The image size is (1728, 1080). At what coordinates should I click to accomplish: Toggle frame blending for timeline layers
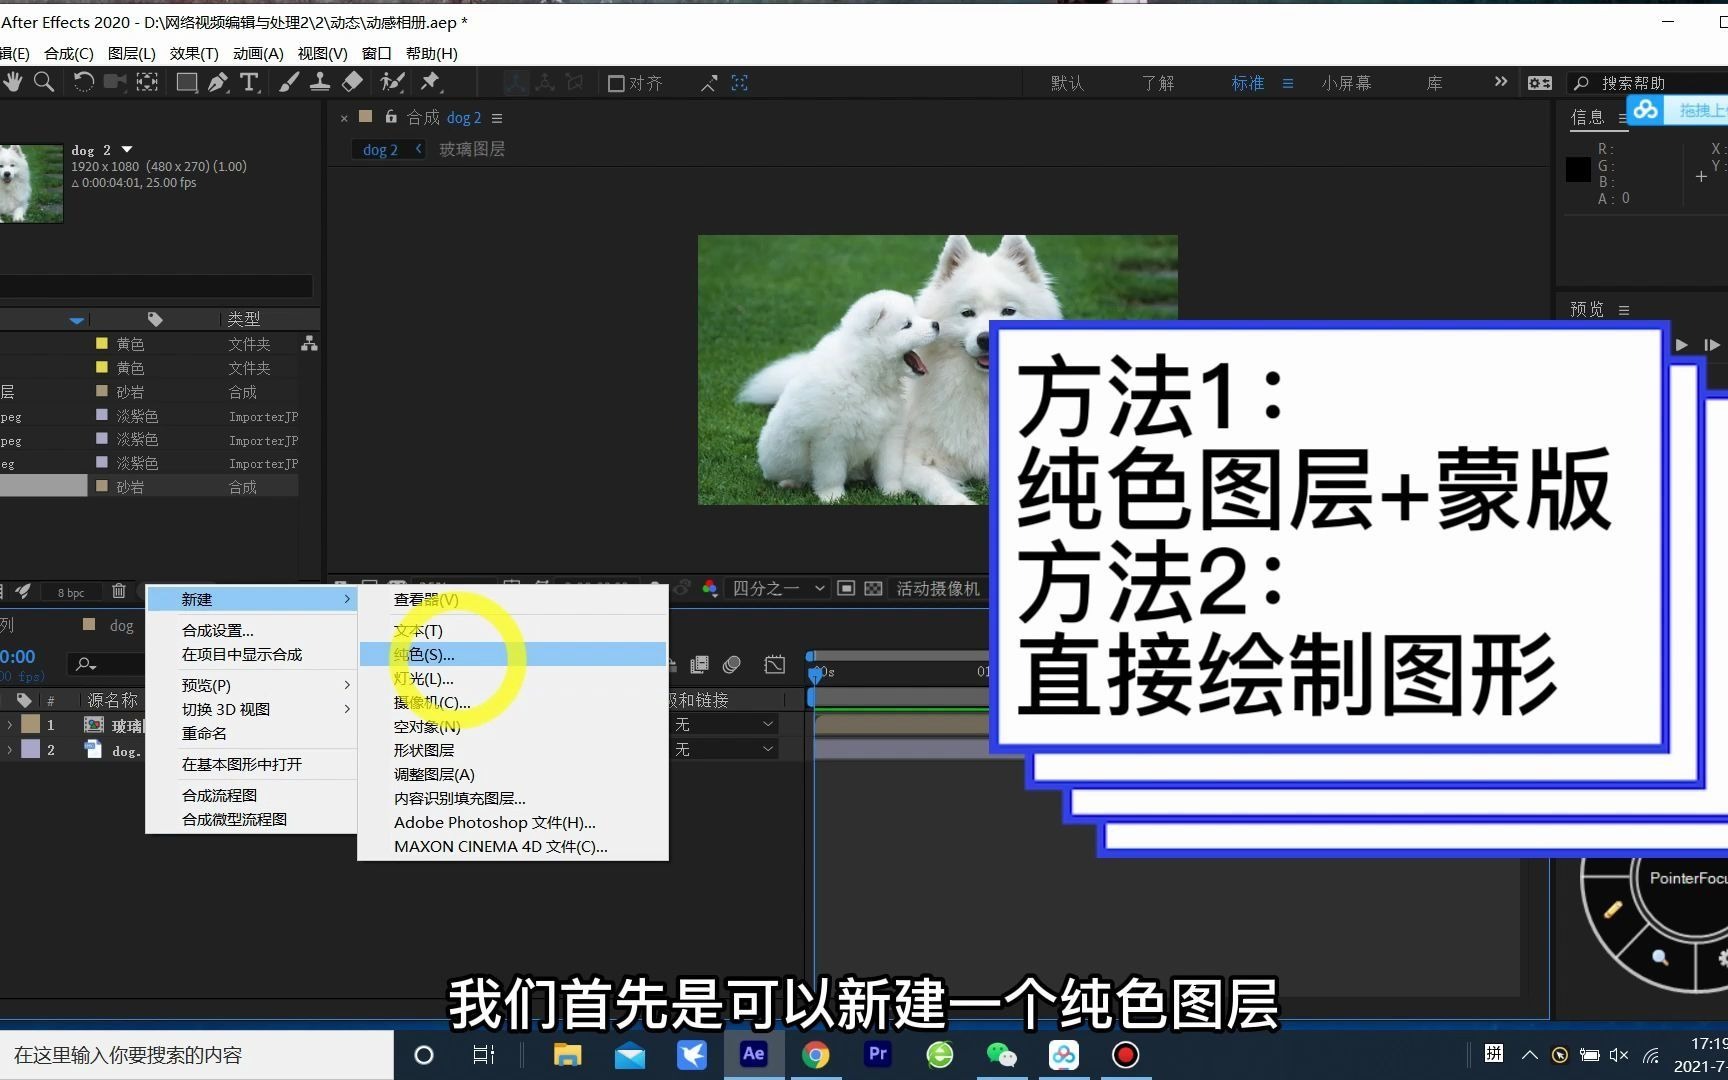point(700,664)
